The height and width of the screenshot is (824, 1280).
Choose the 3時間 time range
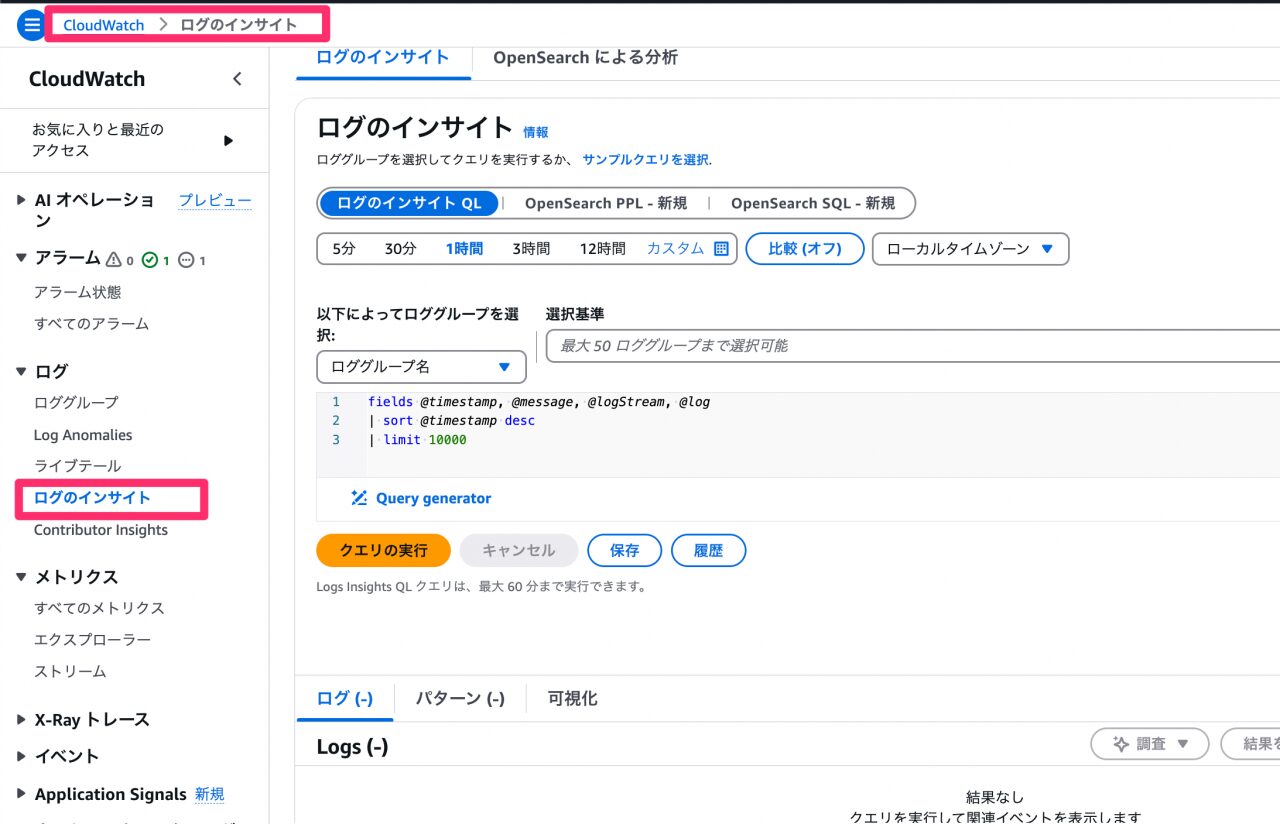coord(531,249)
